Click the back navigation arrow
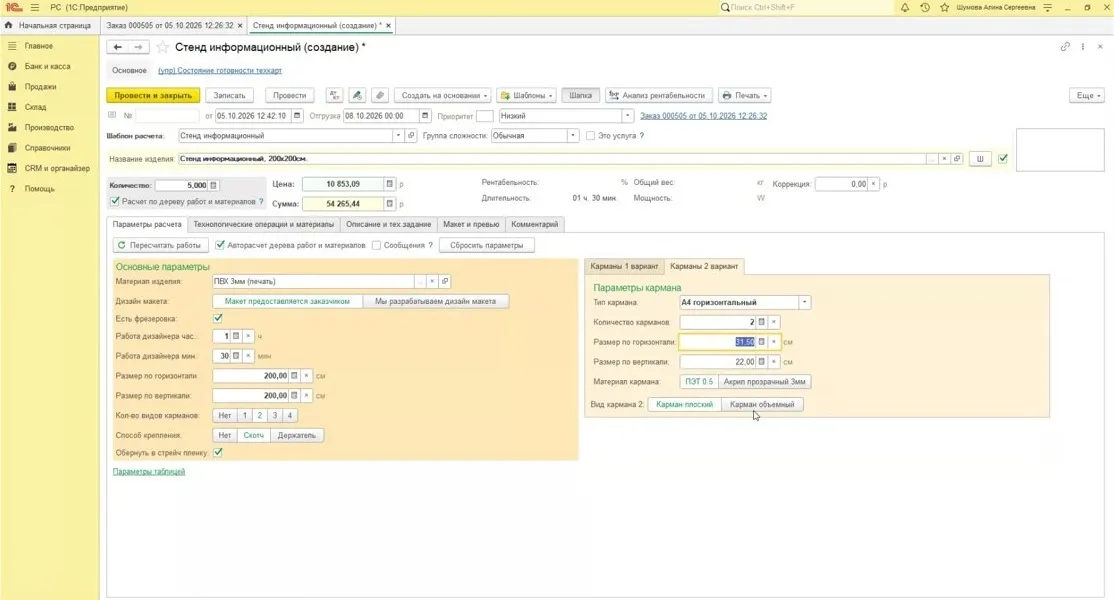Viewport: 1114px width, 600px height. [118, 47]
